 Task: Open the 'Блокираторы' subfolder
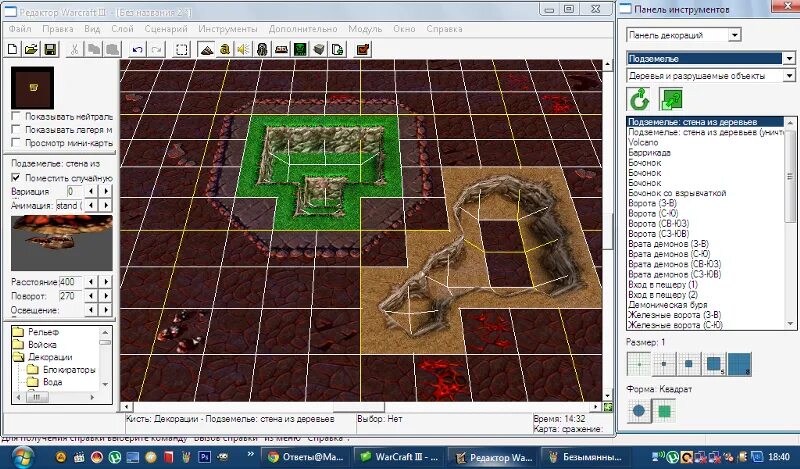pyautogui.click(x=69, y=369)
